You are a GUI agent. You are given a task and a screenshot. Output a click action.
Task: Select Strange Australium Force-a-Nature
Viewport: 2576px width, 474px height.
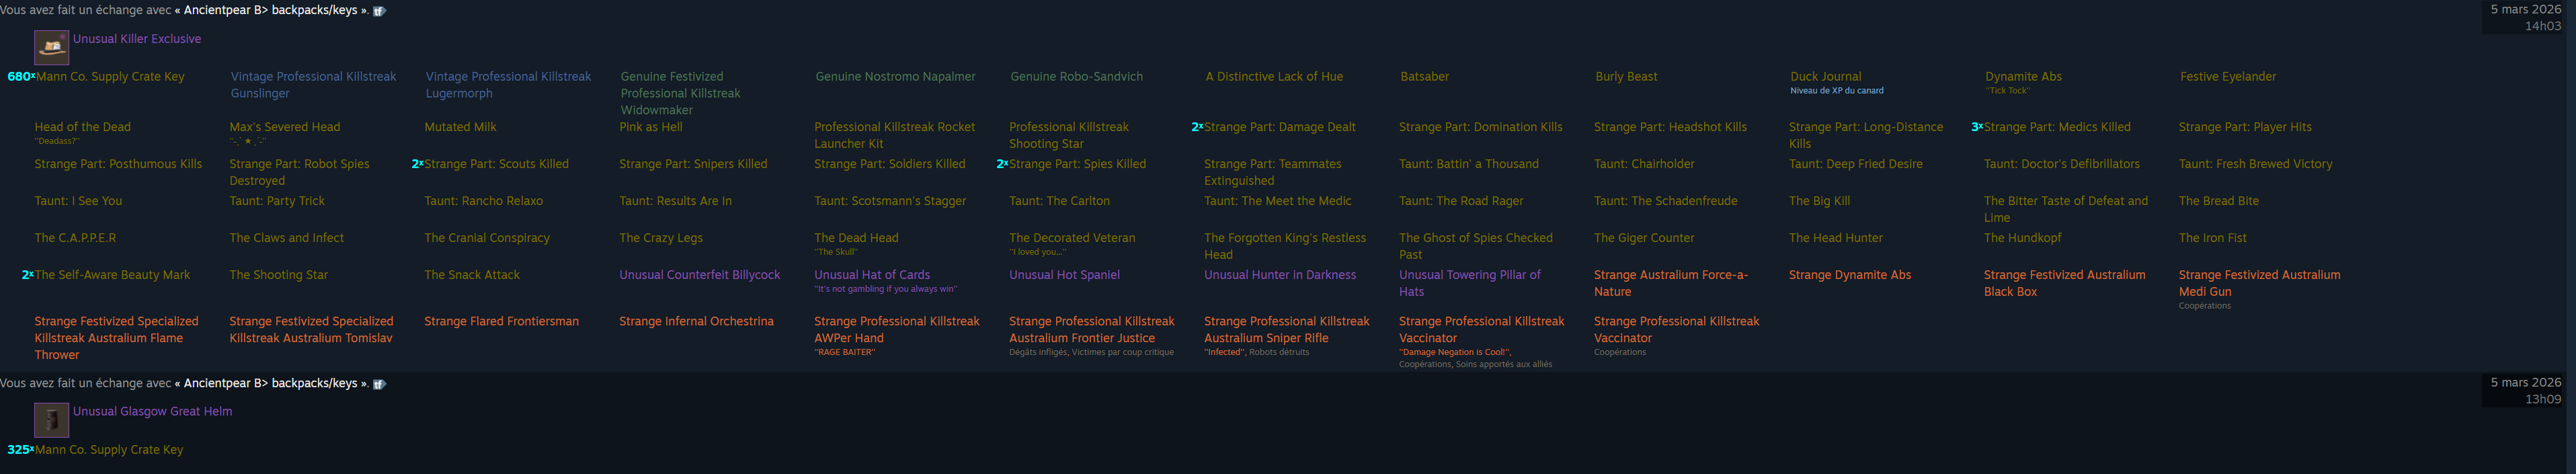tap(1671, 283)
